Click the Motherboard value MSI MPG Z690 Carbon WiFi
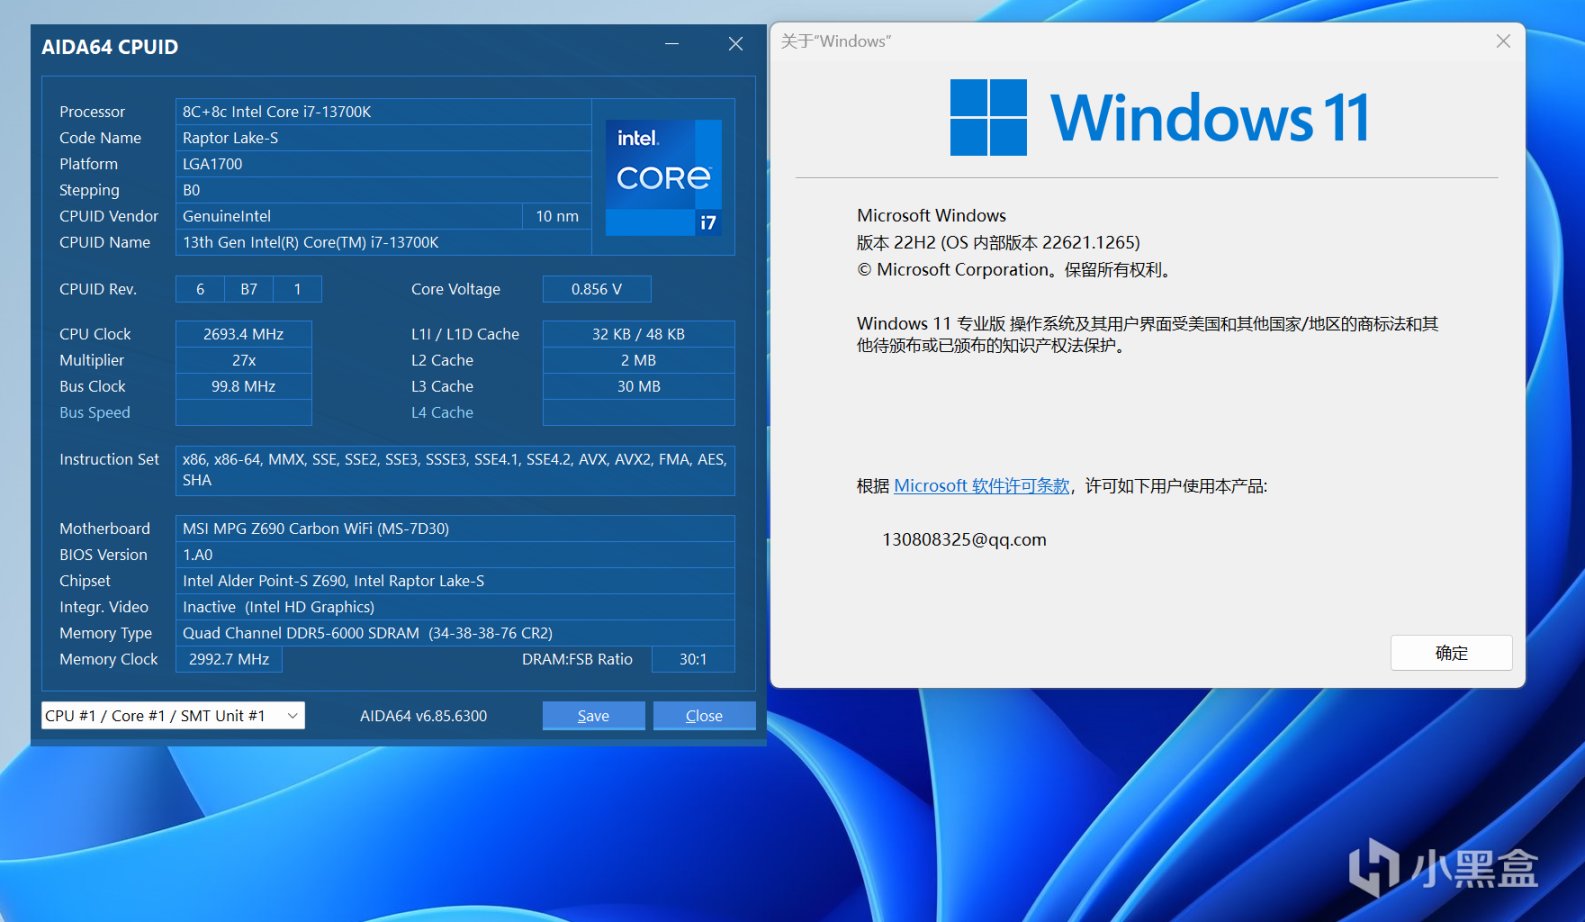This screenshot has height=922, width=1585. 455,529
